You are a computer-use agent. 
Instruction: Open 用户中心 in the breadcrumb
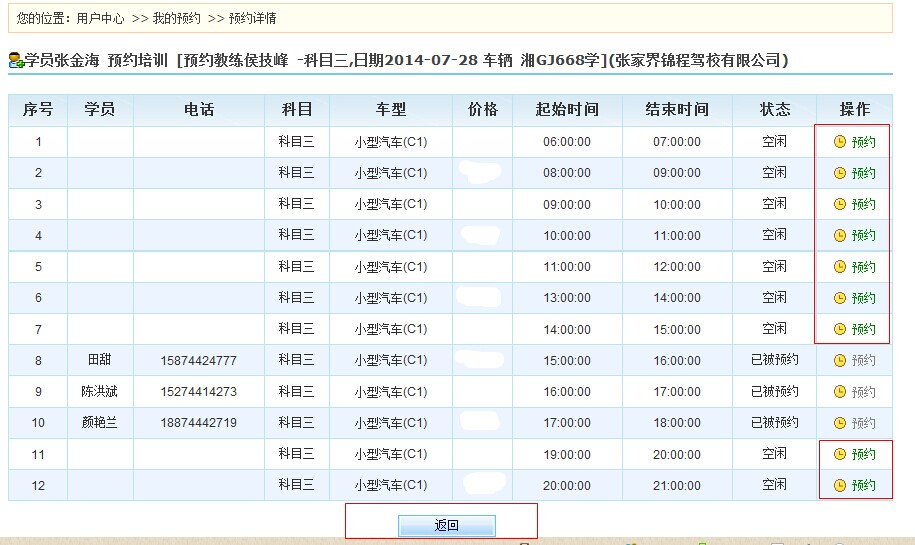[100, 18]
